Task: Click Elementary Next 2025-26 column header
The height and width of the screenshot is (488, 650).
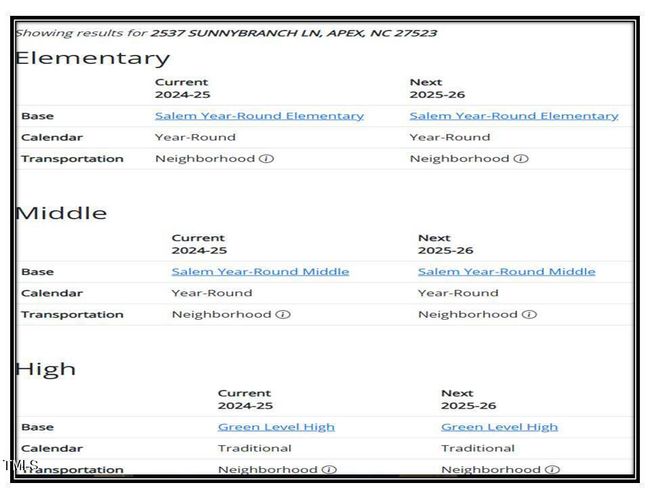Action: 437,88
